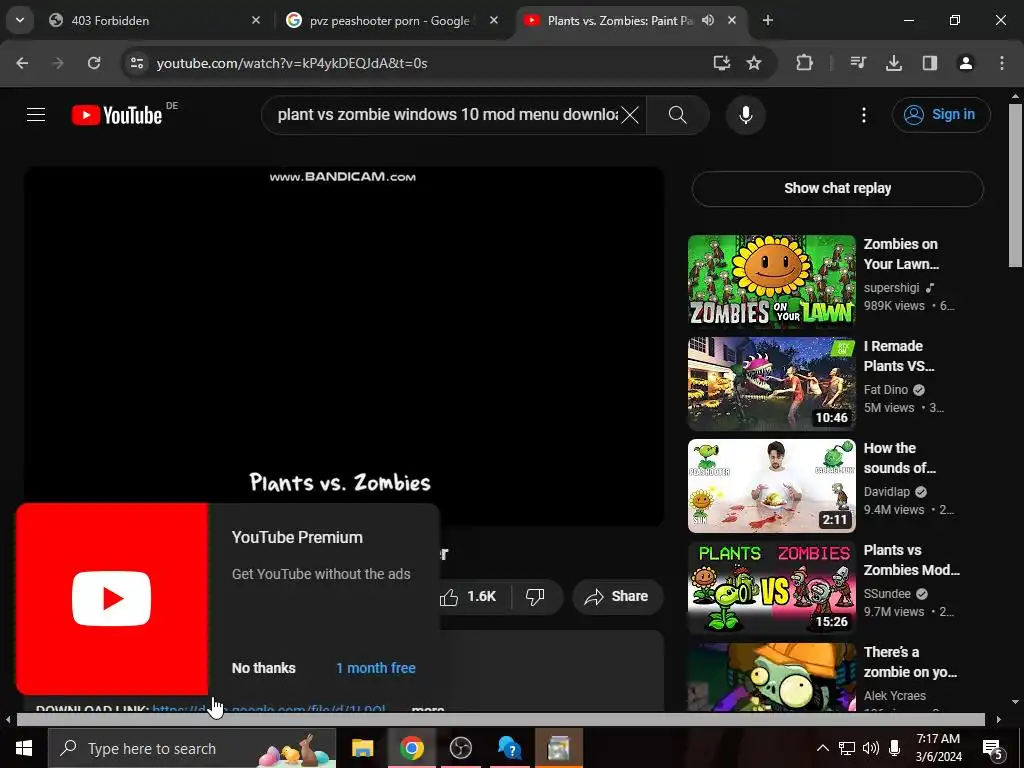Show chat replay panel
Viewport: 1024px width, 768px height.
pyautogui.click(x=837, y=188)
